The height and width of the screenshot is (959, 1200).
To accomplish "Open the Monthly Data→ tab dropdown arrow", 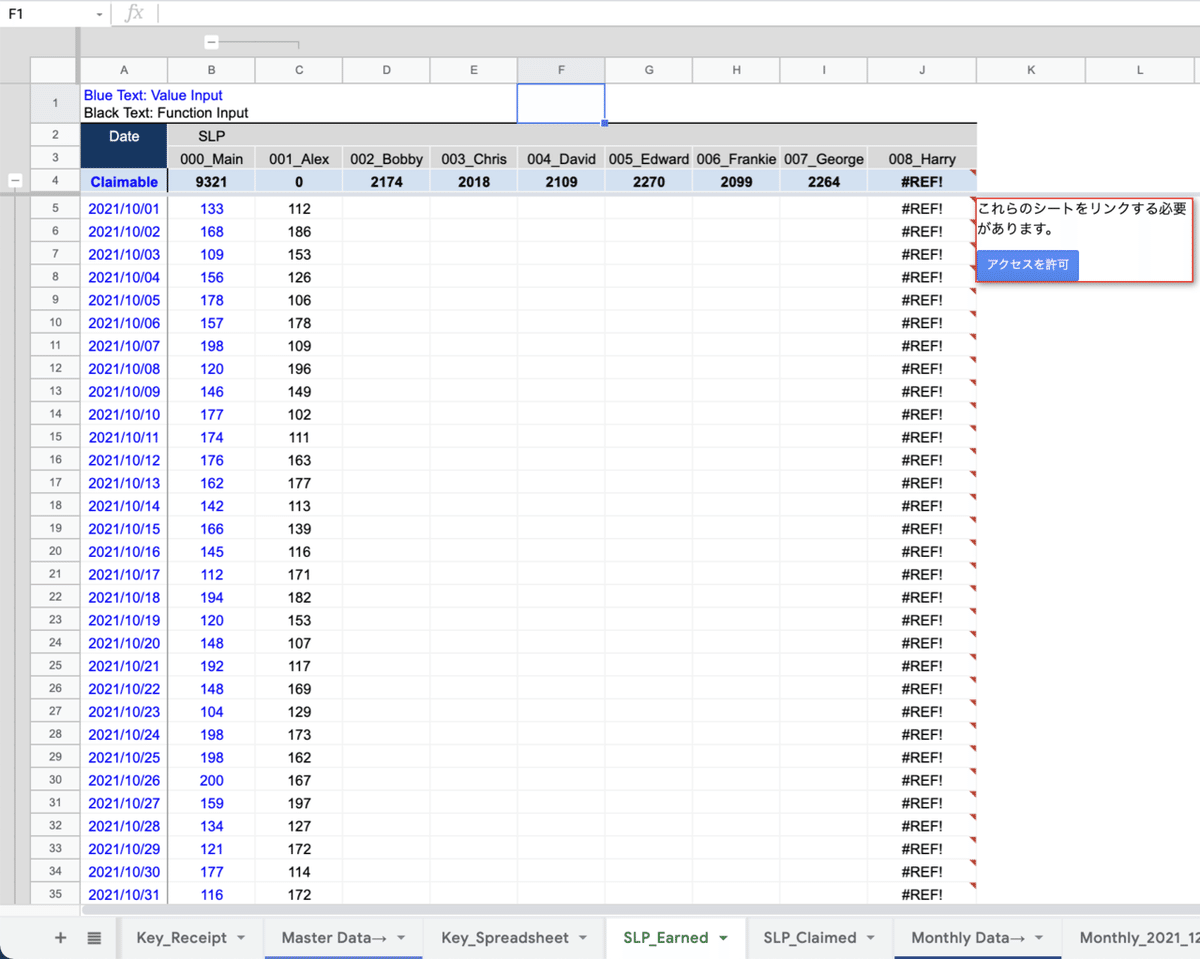I will click(1038, 938).
